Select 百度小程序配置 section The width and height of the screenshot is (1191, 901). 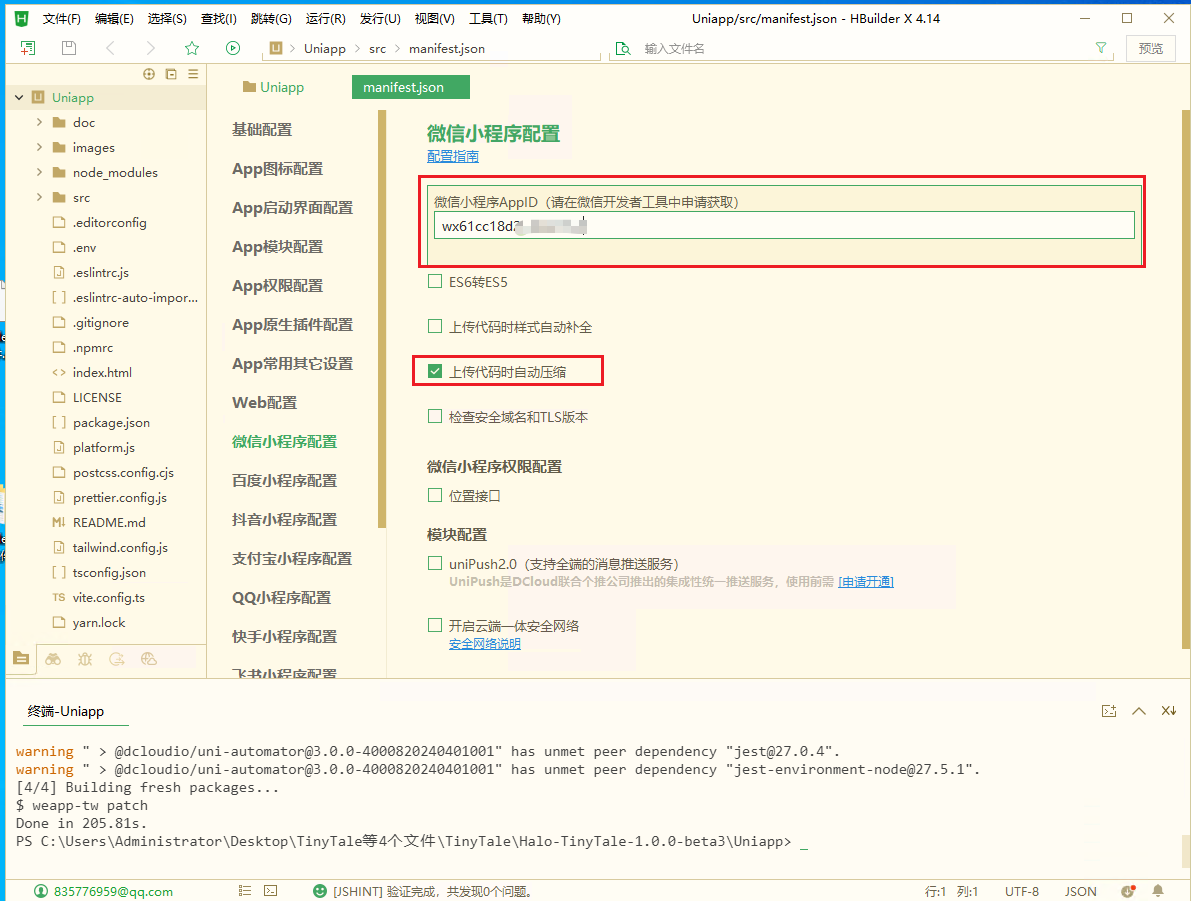284,481
